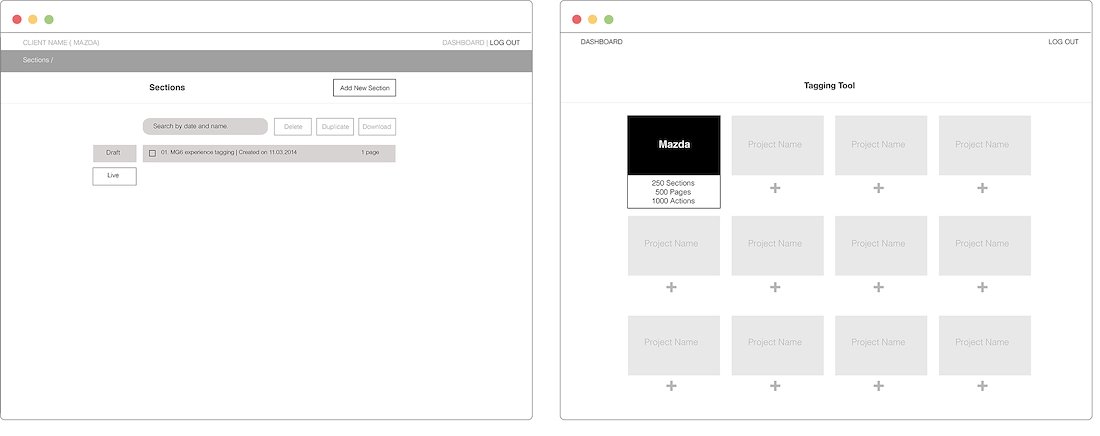The height and width of the screenshot is (436, 1100).
Task: Select Project Name tile, third row, fourth column
Action: point(985,345)
